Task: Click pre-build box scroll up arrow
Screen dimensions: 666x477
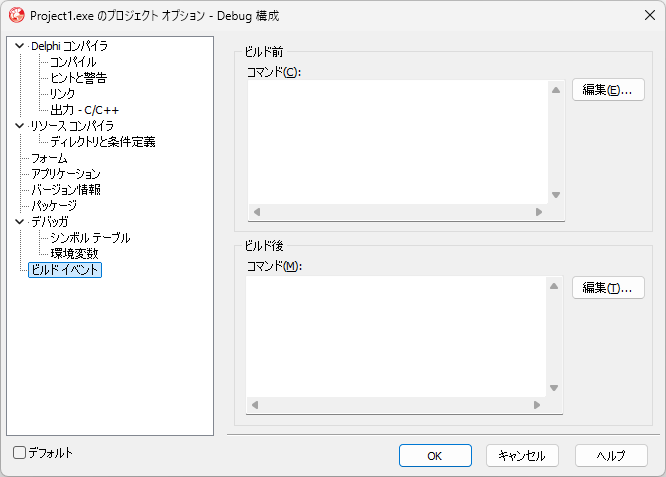Action: (556, 90)
